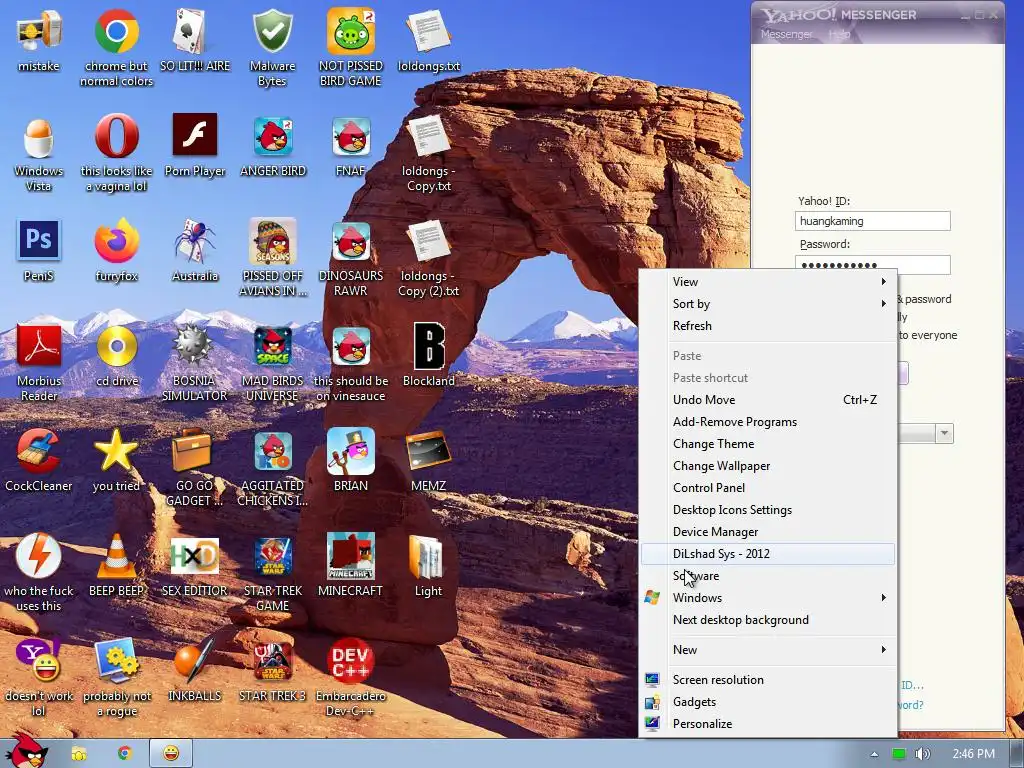Image resolution: width=1024 pixels, height=768 pixels.
Task: Open the cd drive disc icon
Action: (x=116, y=346)
